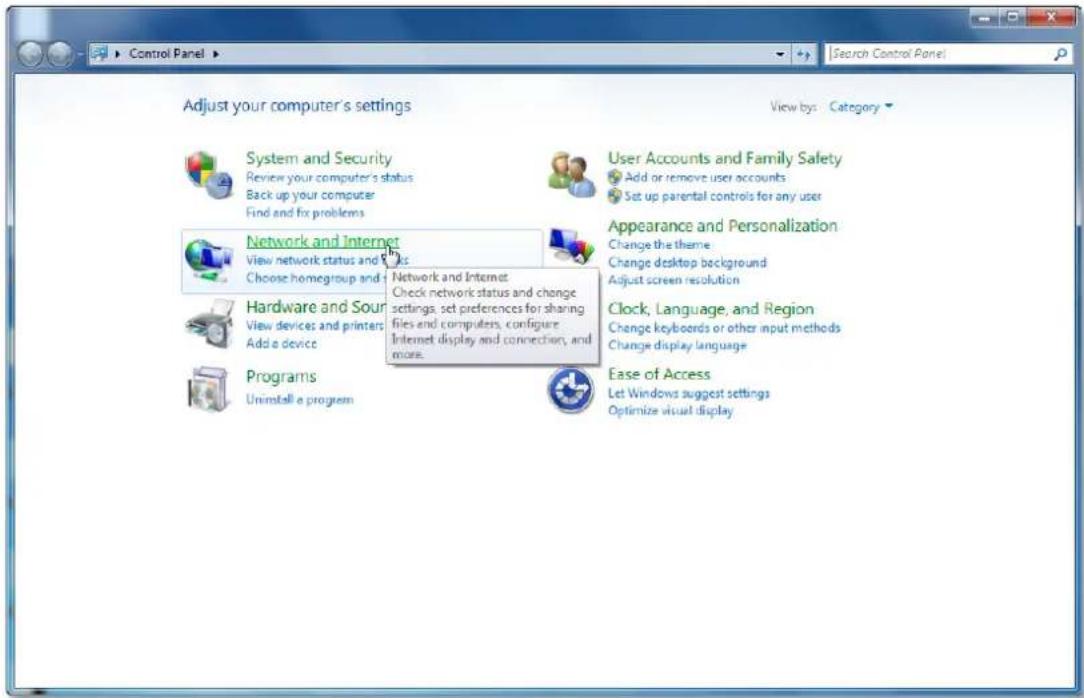
Task: Maximize the Control Panel window
Action: [x=1012, y=17]
